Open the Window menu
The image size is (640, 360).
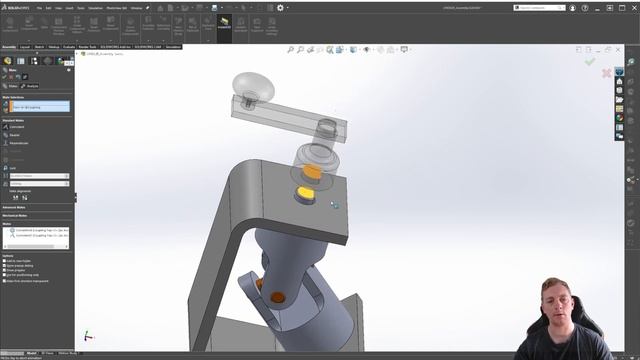(136, 8)
